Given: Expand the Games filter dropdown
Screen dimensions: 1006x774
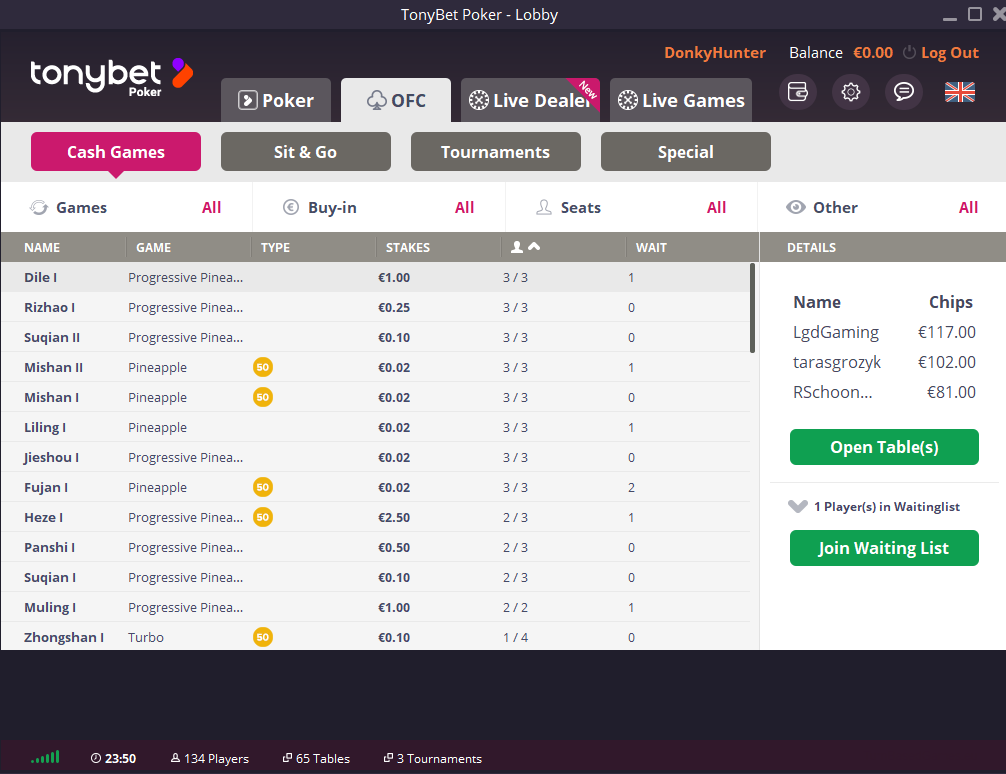Looking at the screenshot, I should point(126,208).
